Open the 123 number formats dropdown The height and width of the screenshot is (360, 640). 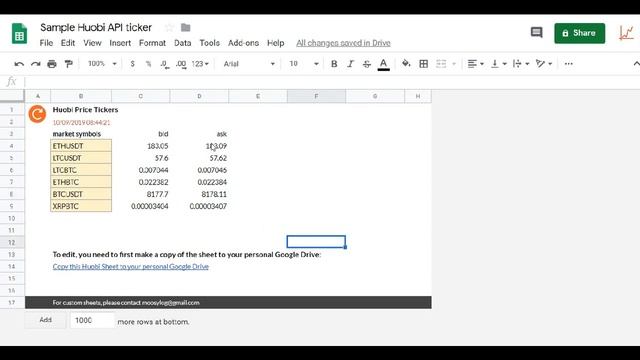click(200, 64)
